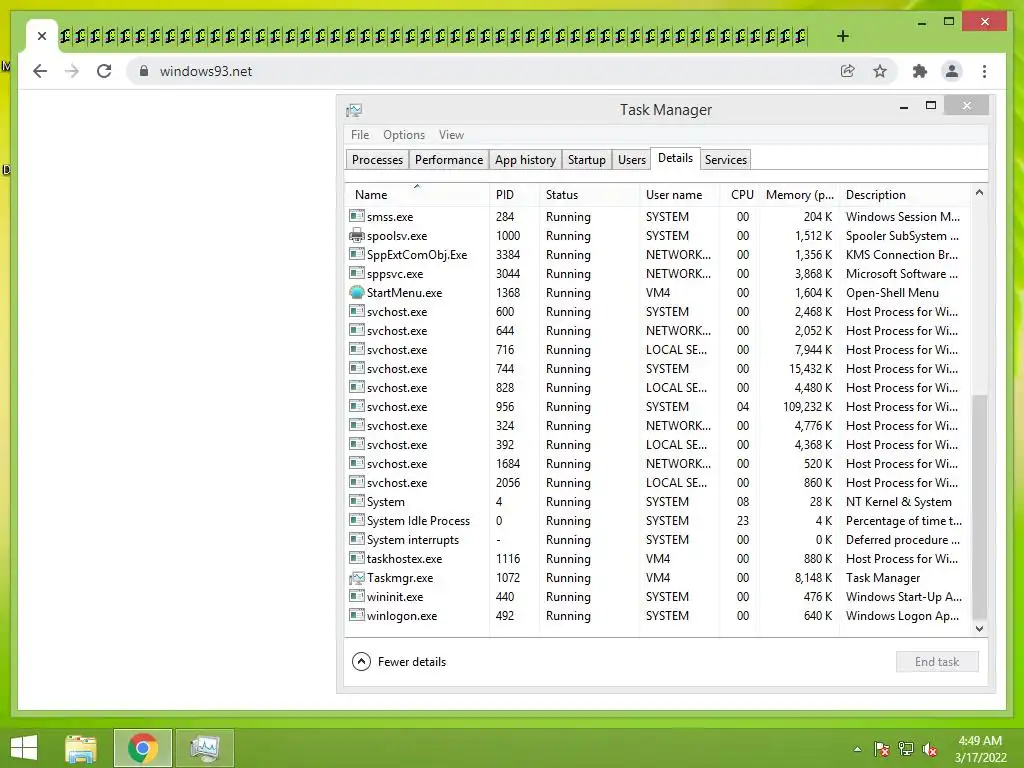Click the Chrome taskbar icon
The width and height of the screenshot is (1024, 768).
(x=142, y=748)
